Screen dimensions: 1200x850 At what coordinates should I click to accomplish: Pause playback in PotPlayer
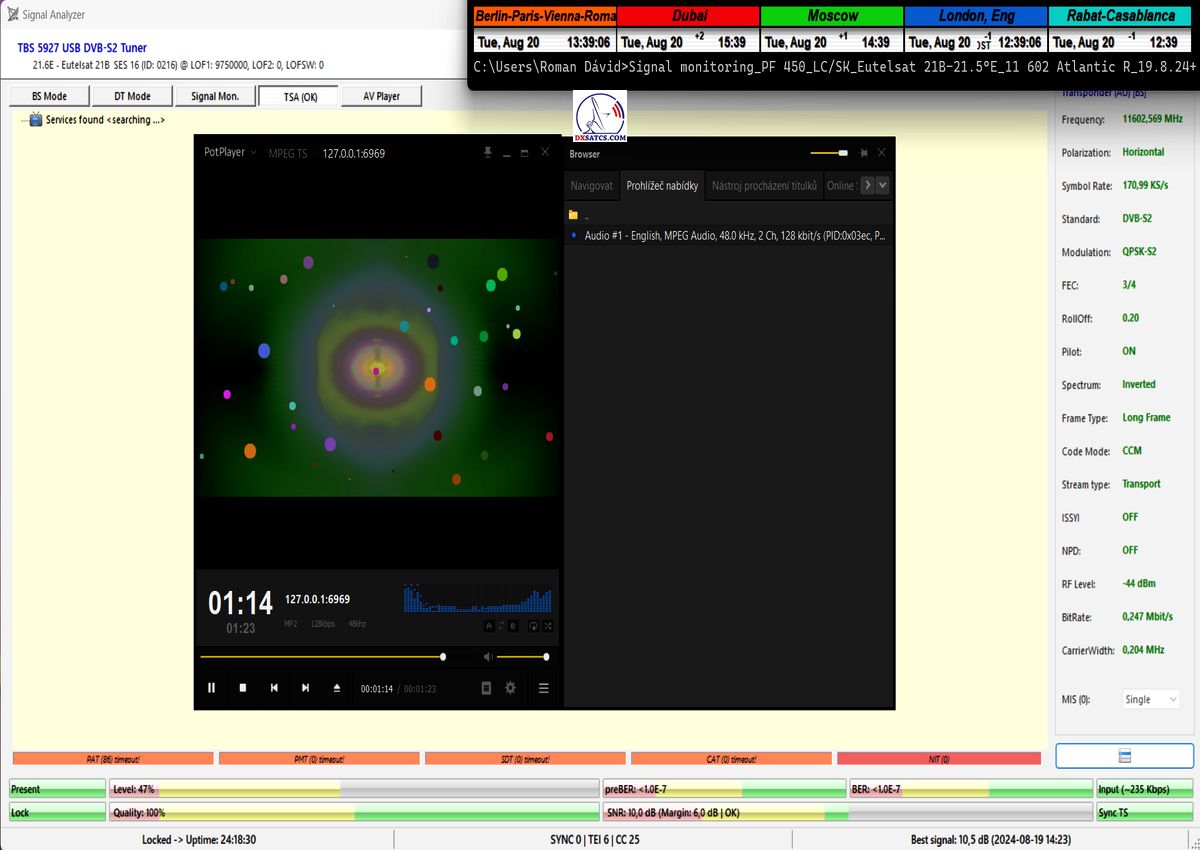coord(211,688)
